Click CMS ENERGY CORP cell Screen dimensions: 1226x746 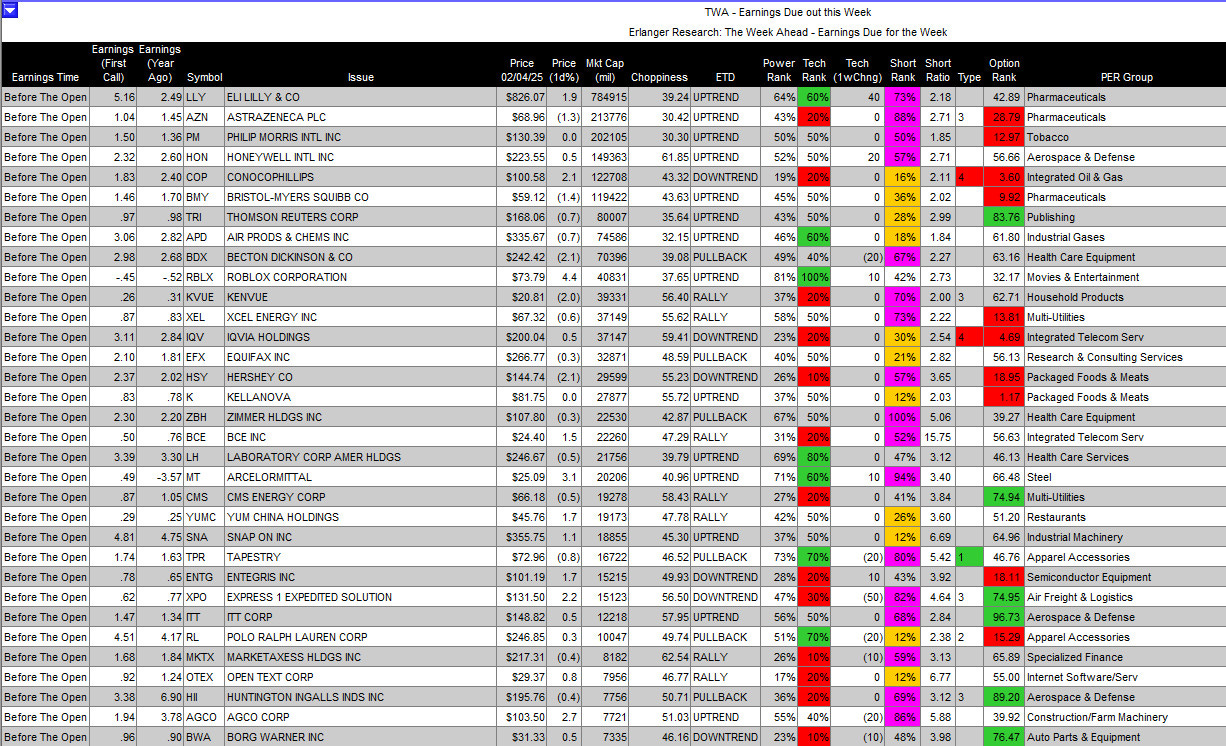pos(360,497)
